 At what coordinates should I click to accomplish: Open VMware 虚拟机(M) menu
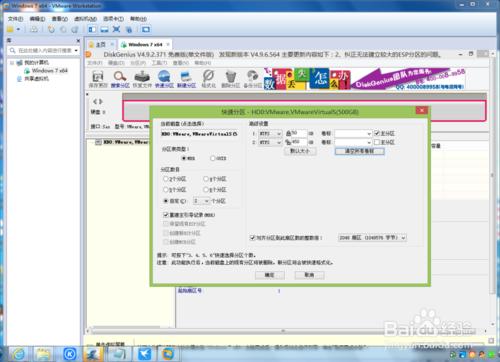click(85, 19)
